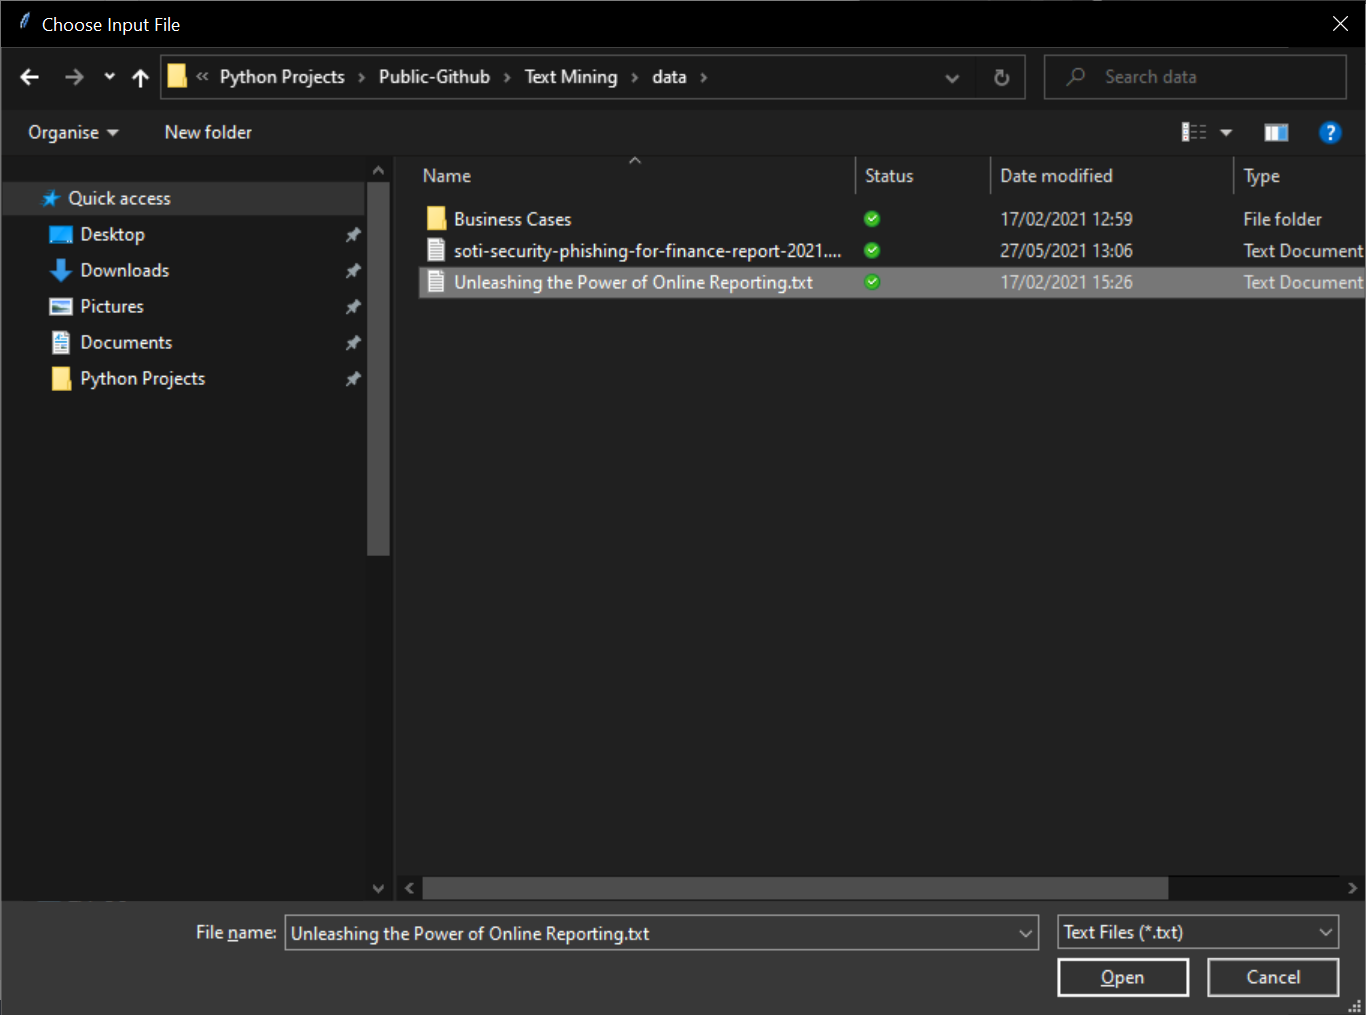Open the Text Files type filter dropdown
This screenshot has width=1366, height=1015.
pos(1197,932)
